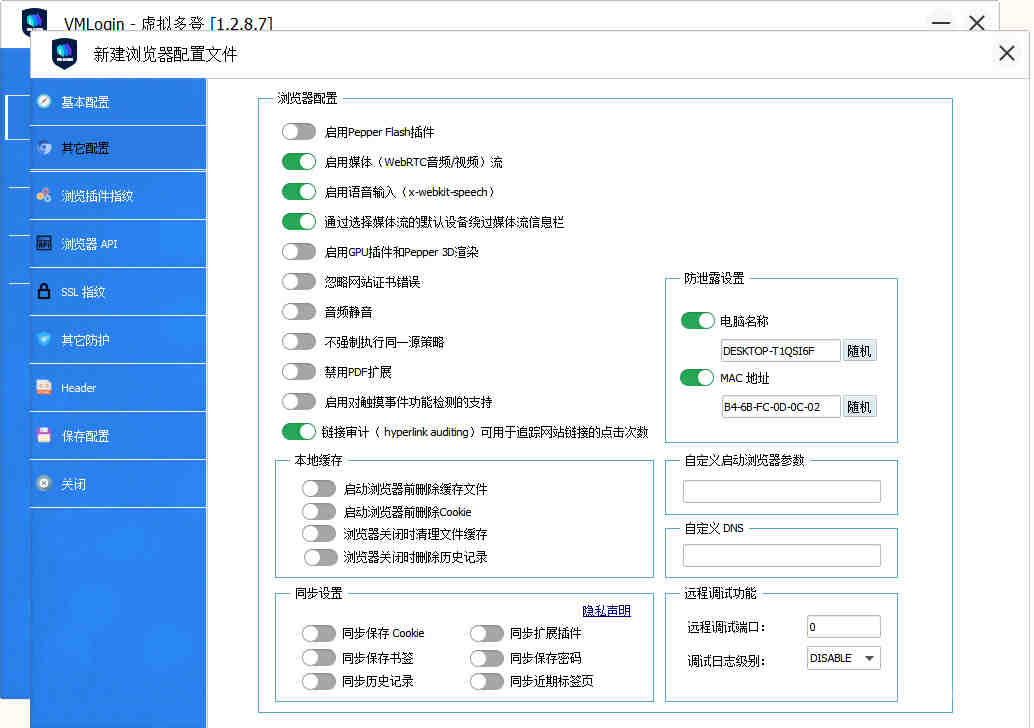The height and width of the screenshot is (728, 1034).
Task: Disable WebRTC media stream toggle
Action: [299, 162]
